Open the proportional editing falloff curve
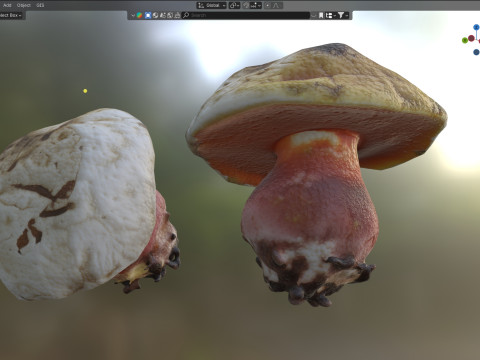This screenshot has height=360, width=480. coord(277,5)
